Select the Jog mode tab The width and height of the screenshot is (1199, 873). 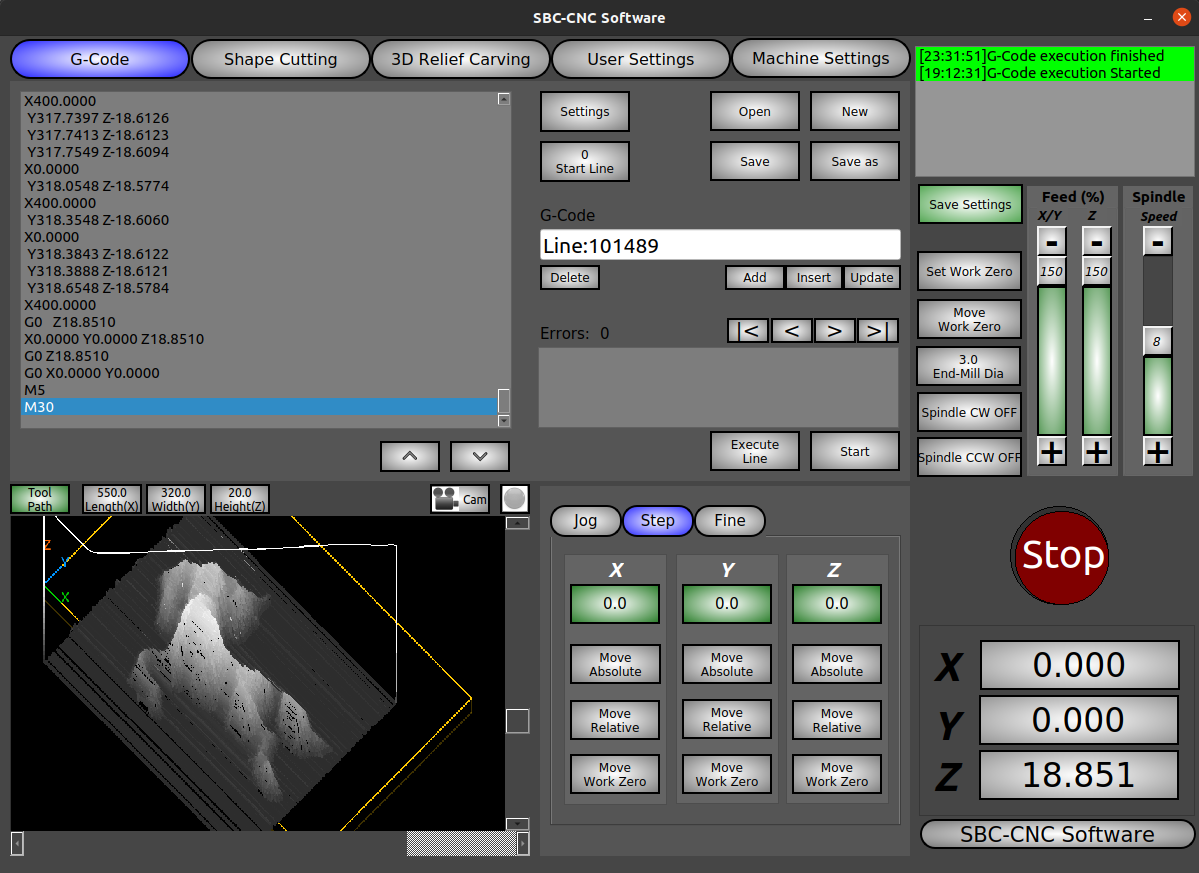[x=585, y=521]
